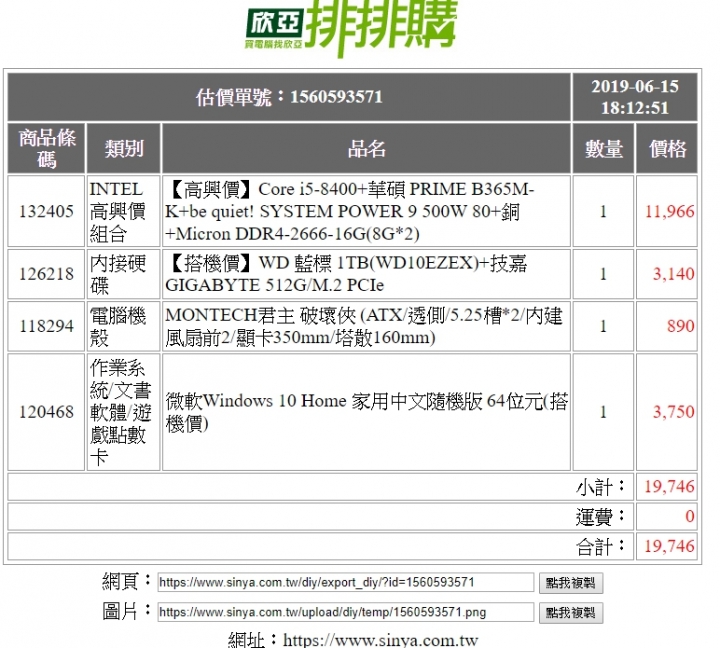720x648 pixels.
Task: Click the 價格 column header
Action: click(x=667, y=148)
